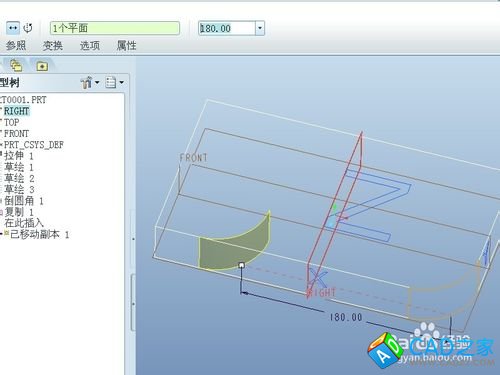Click the 180.00 offset value field
The image size is (500, 375).
227,28
